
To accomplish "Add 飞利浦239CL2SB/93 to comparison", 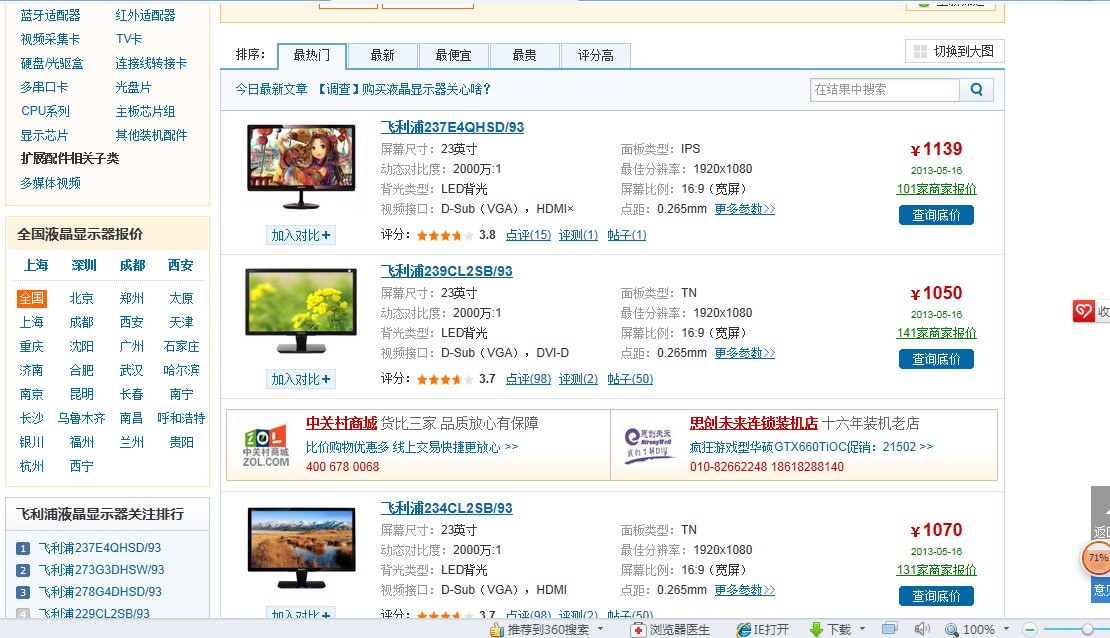I will pos(301,379).
